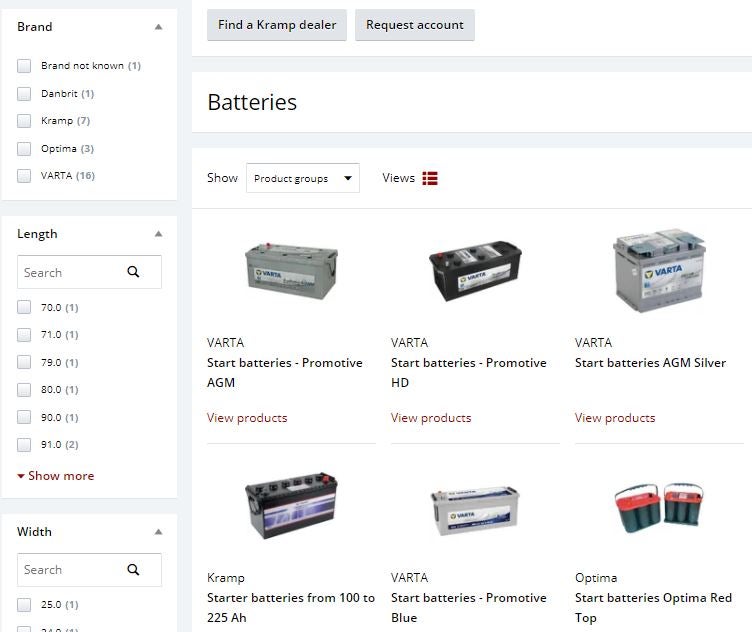
Task: Tick the 71.0 length checkbox
Action: click(x=24, y=335)
